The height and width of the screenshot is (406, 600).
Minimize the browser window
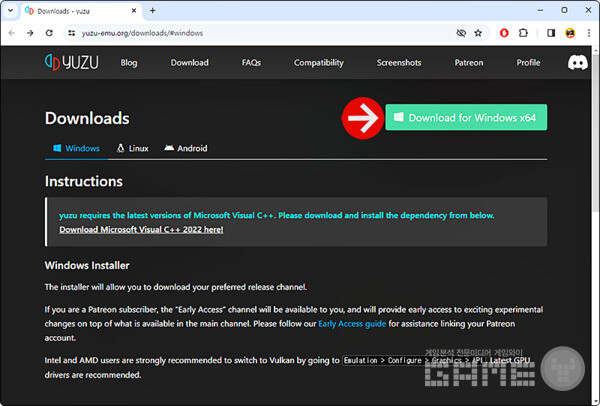(x=540, y=10)
